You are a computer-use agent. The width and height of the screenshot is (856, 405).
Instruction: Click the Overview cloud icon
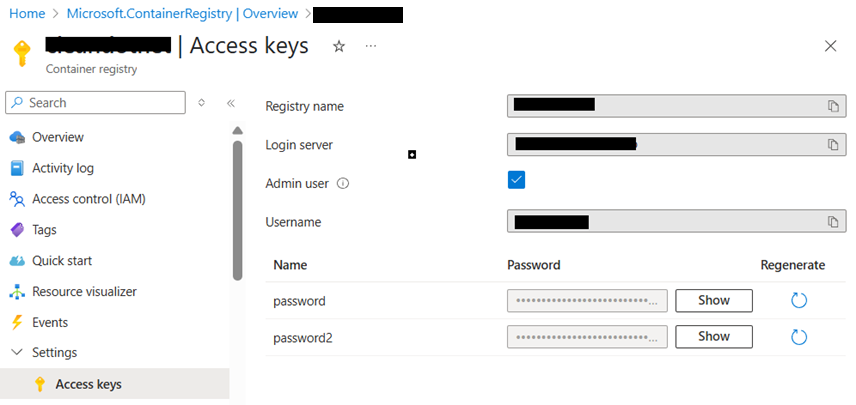point(17,137)
